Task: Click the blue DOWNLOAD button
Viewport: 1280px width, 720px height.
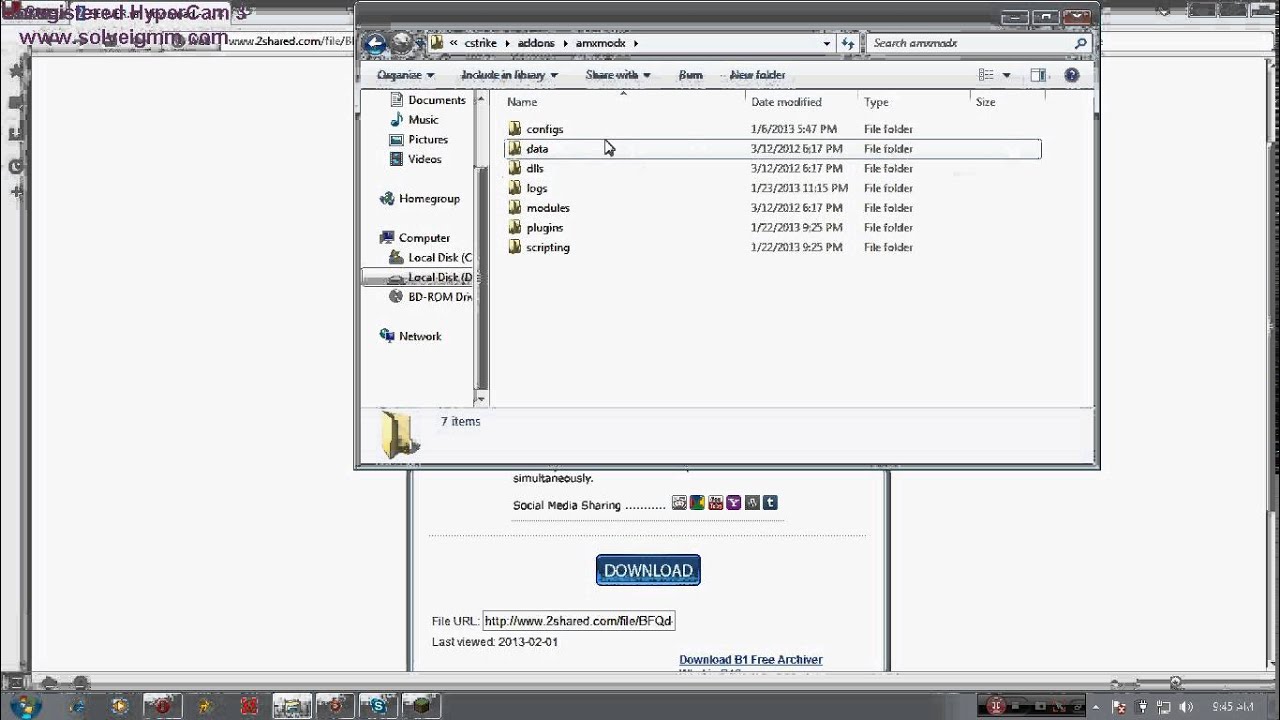Action: point(648,570)
